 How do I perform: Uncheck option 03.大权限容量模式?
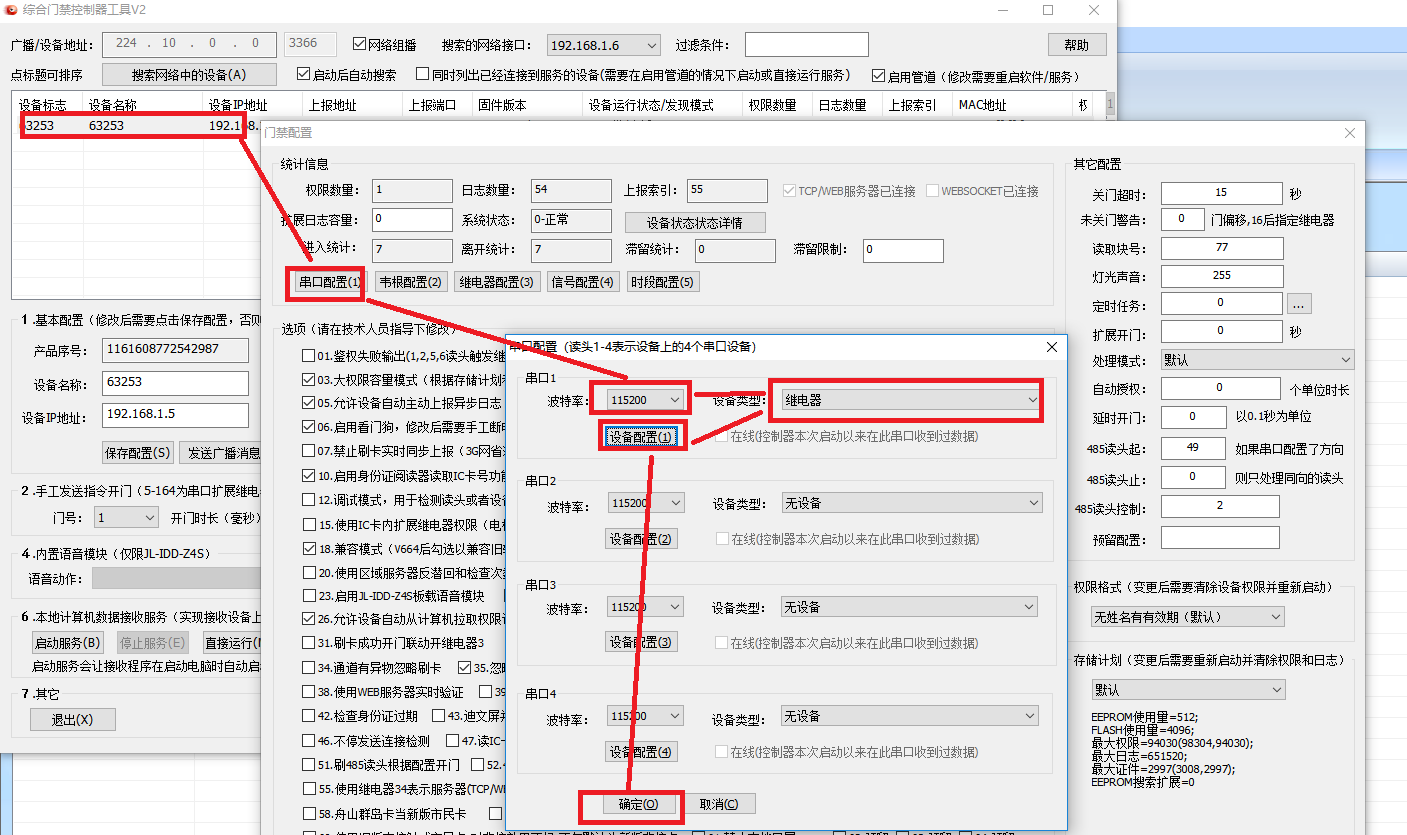tap(309, 380)
